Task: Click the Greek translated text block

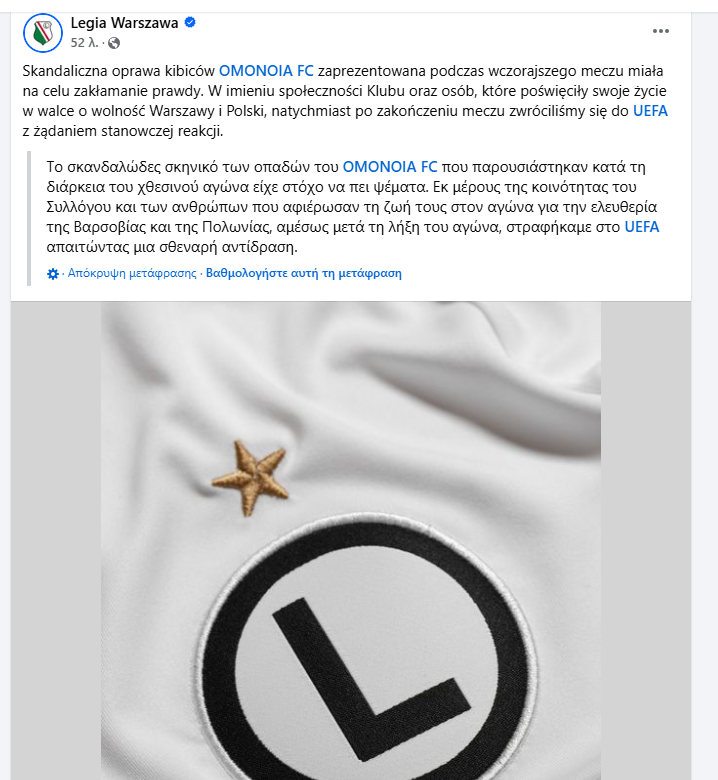Action: pyautogui.click(x=353, y=207)
